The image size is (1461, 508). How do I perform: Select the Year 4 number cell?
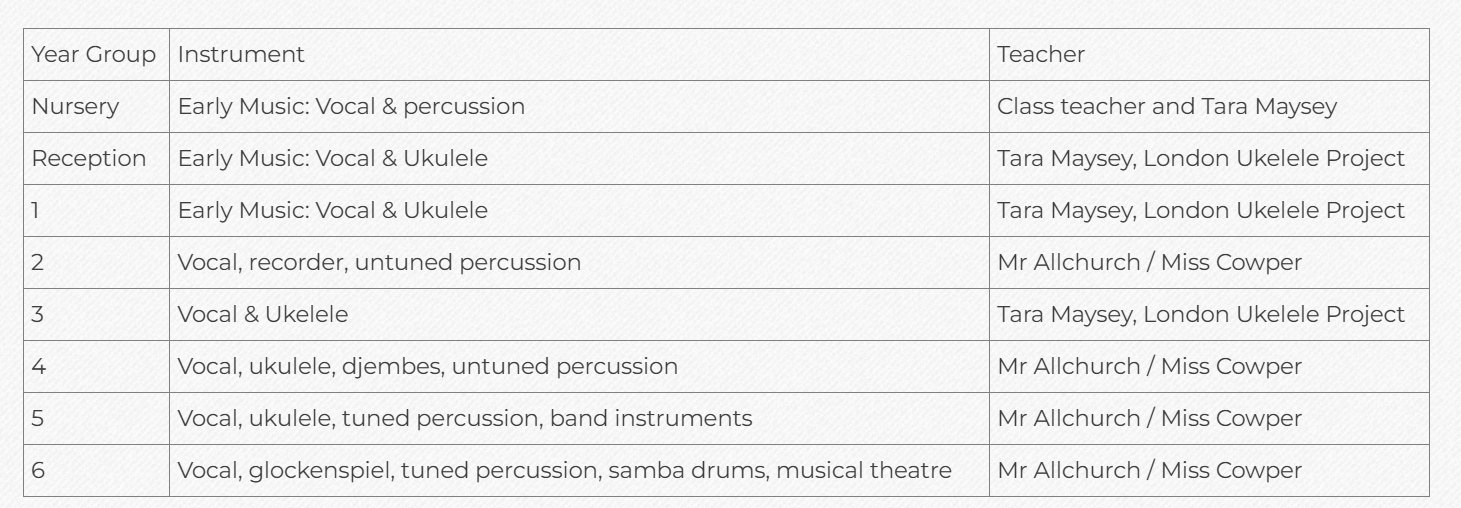click(96, 367)
